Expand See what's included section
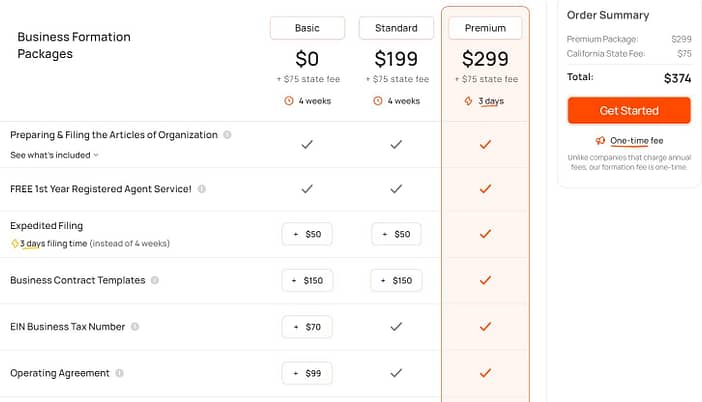702x402 pixels. [54, 155]
